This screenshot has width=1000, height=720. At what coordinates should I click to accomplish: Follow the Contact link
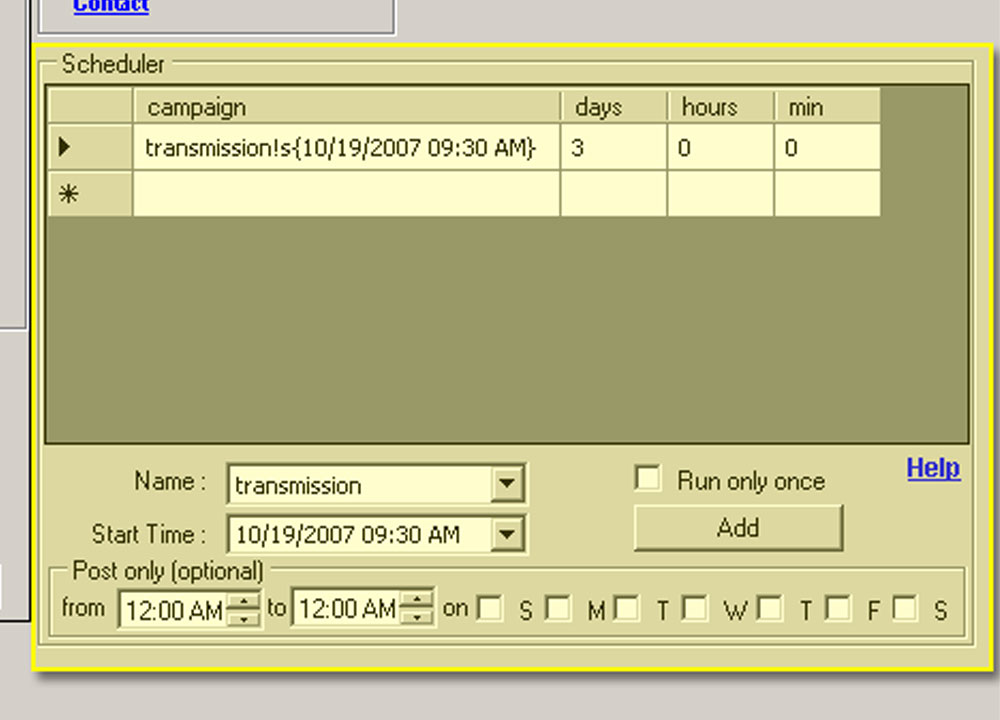[111, 6]
